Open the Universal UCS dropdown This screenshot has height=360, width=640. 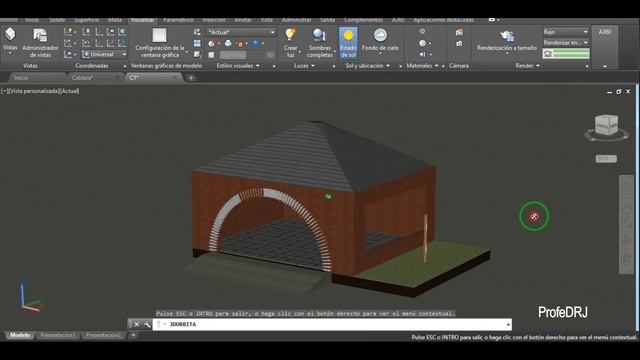[x=105, y=54]
